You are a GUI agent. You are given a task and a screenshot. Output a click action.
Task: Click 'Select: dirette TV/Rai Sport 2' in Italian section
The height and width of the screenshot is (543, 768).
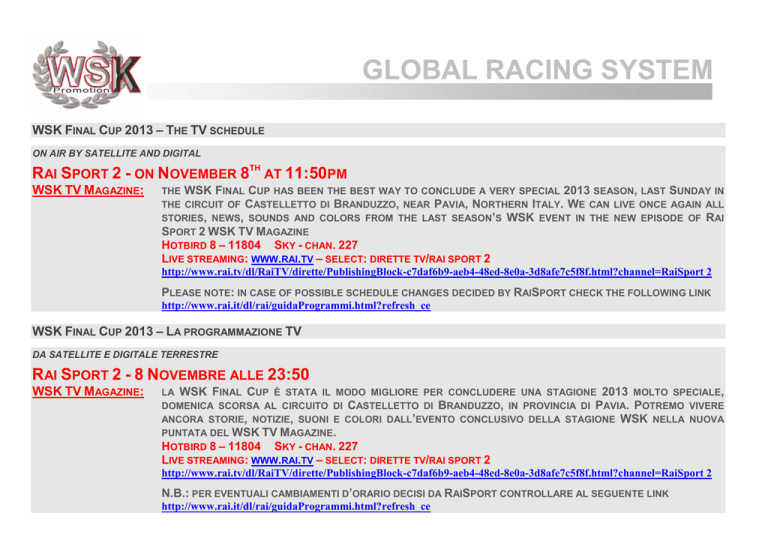(408, 460)
